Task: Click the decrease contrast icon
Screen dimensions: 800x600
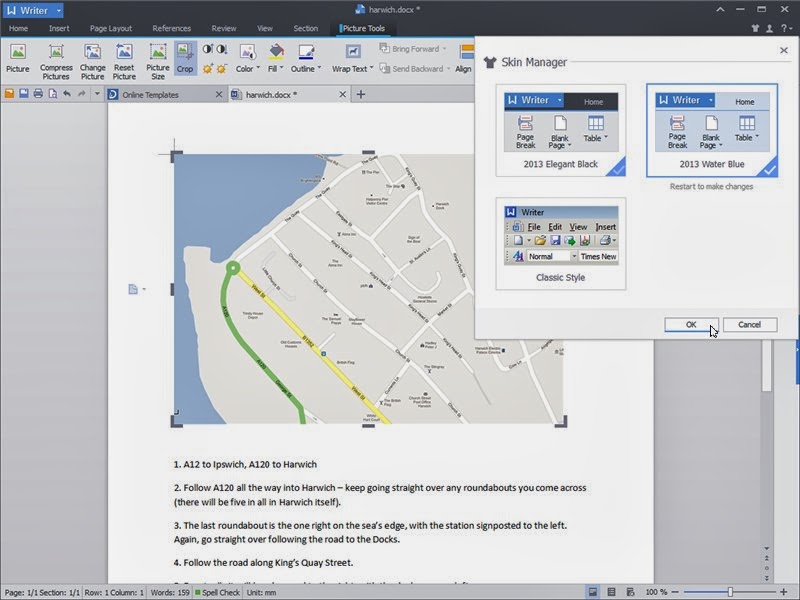Action: point(221,49)
